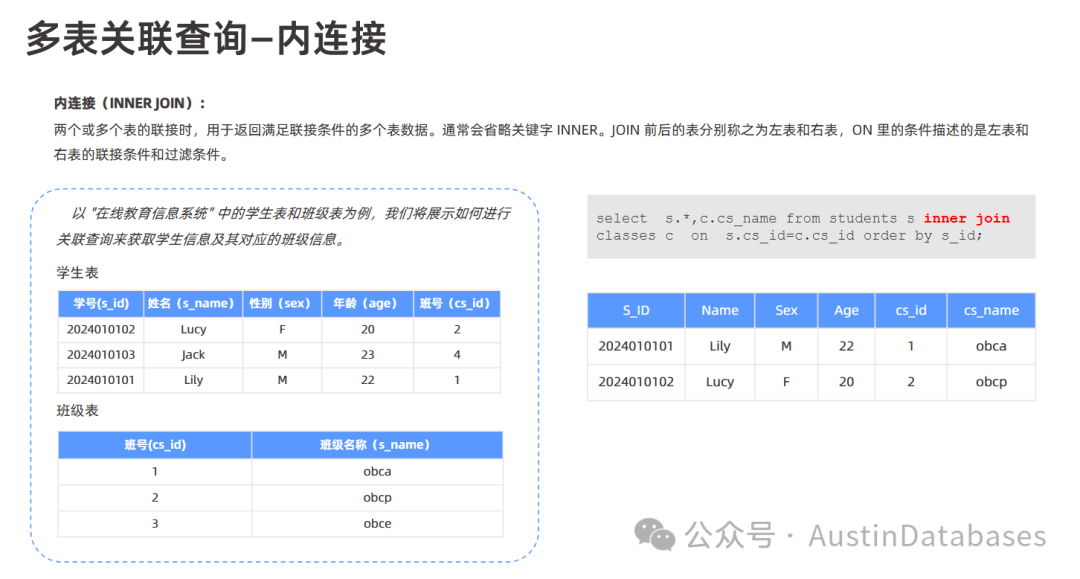
Task: Click the red "inner join" keyword in the SQL
Action: click(x=966, y=218)
